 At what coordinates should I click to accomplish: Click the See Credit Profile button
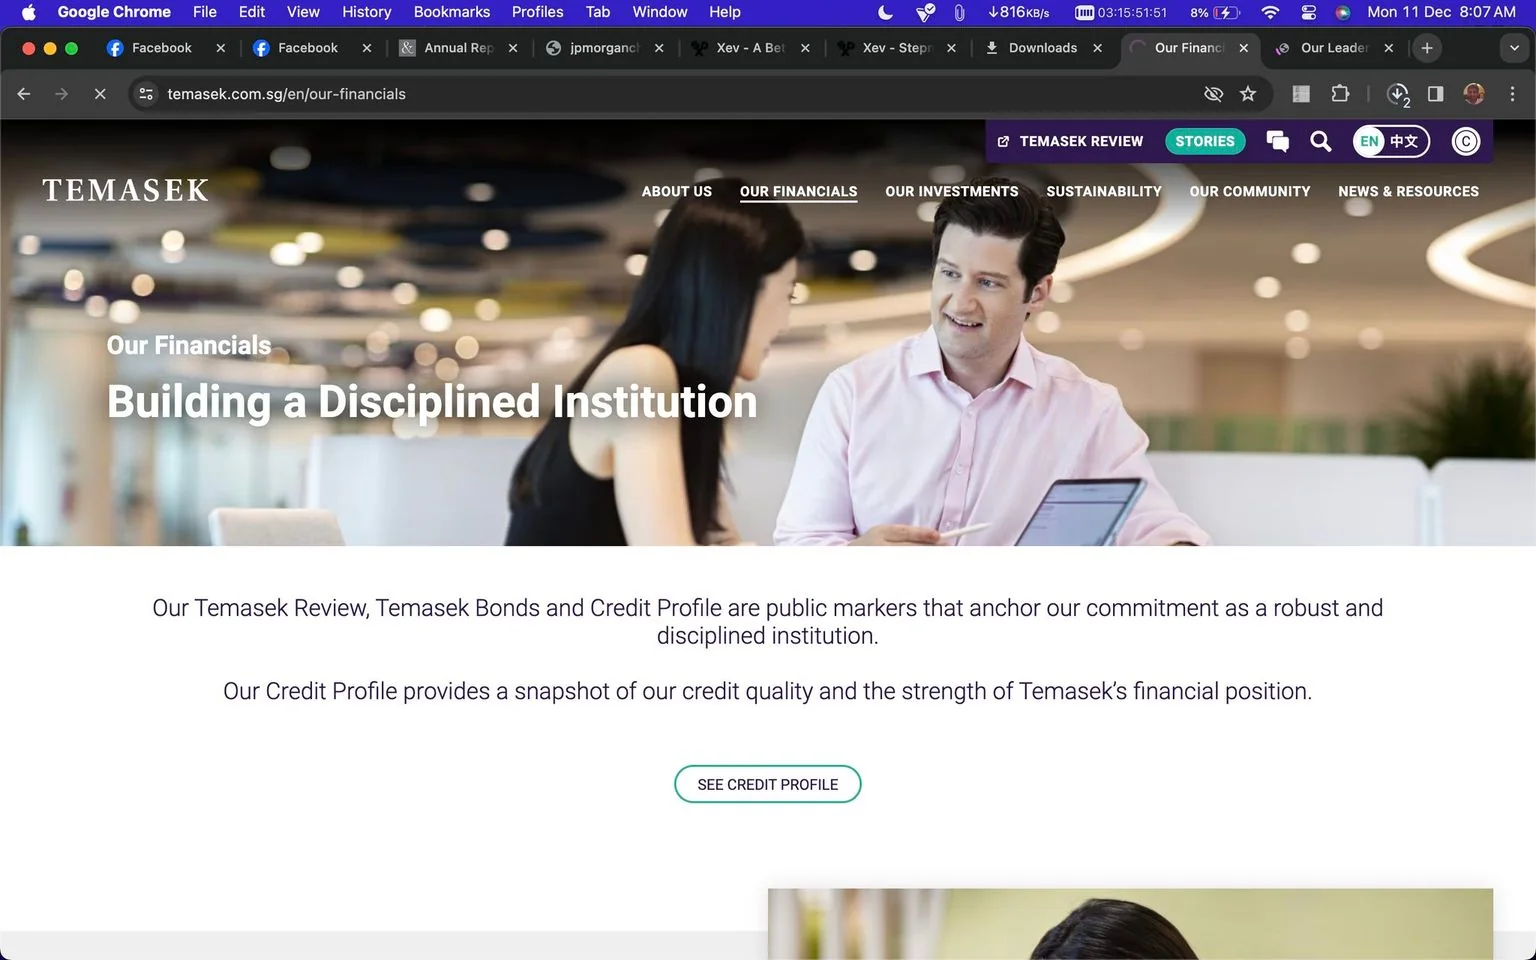pos(768,785)
